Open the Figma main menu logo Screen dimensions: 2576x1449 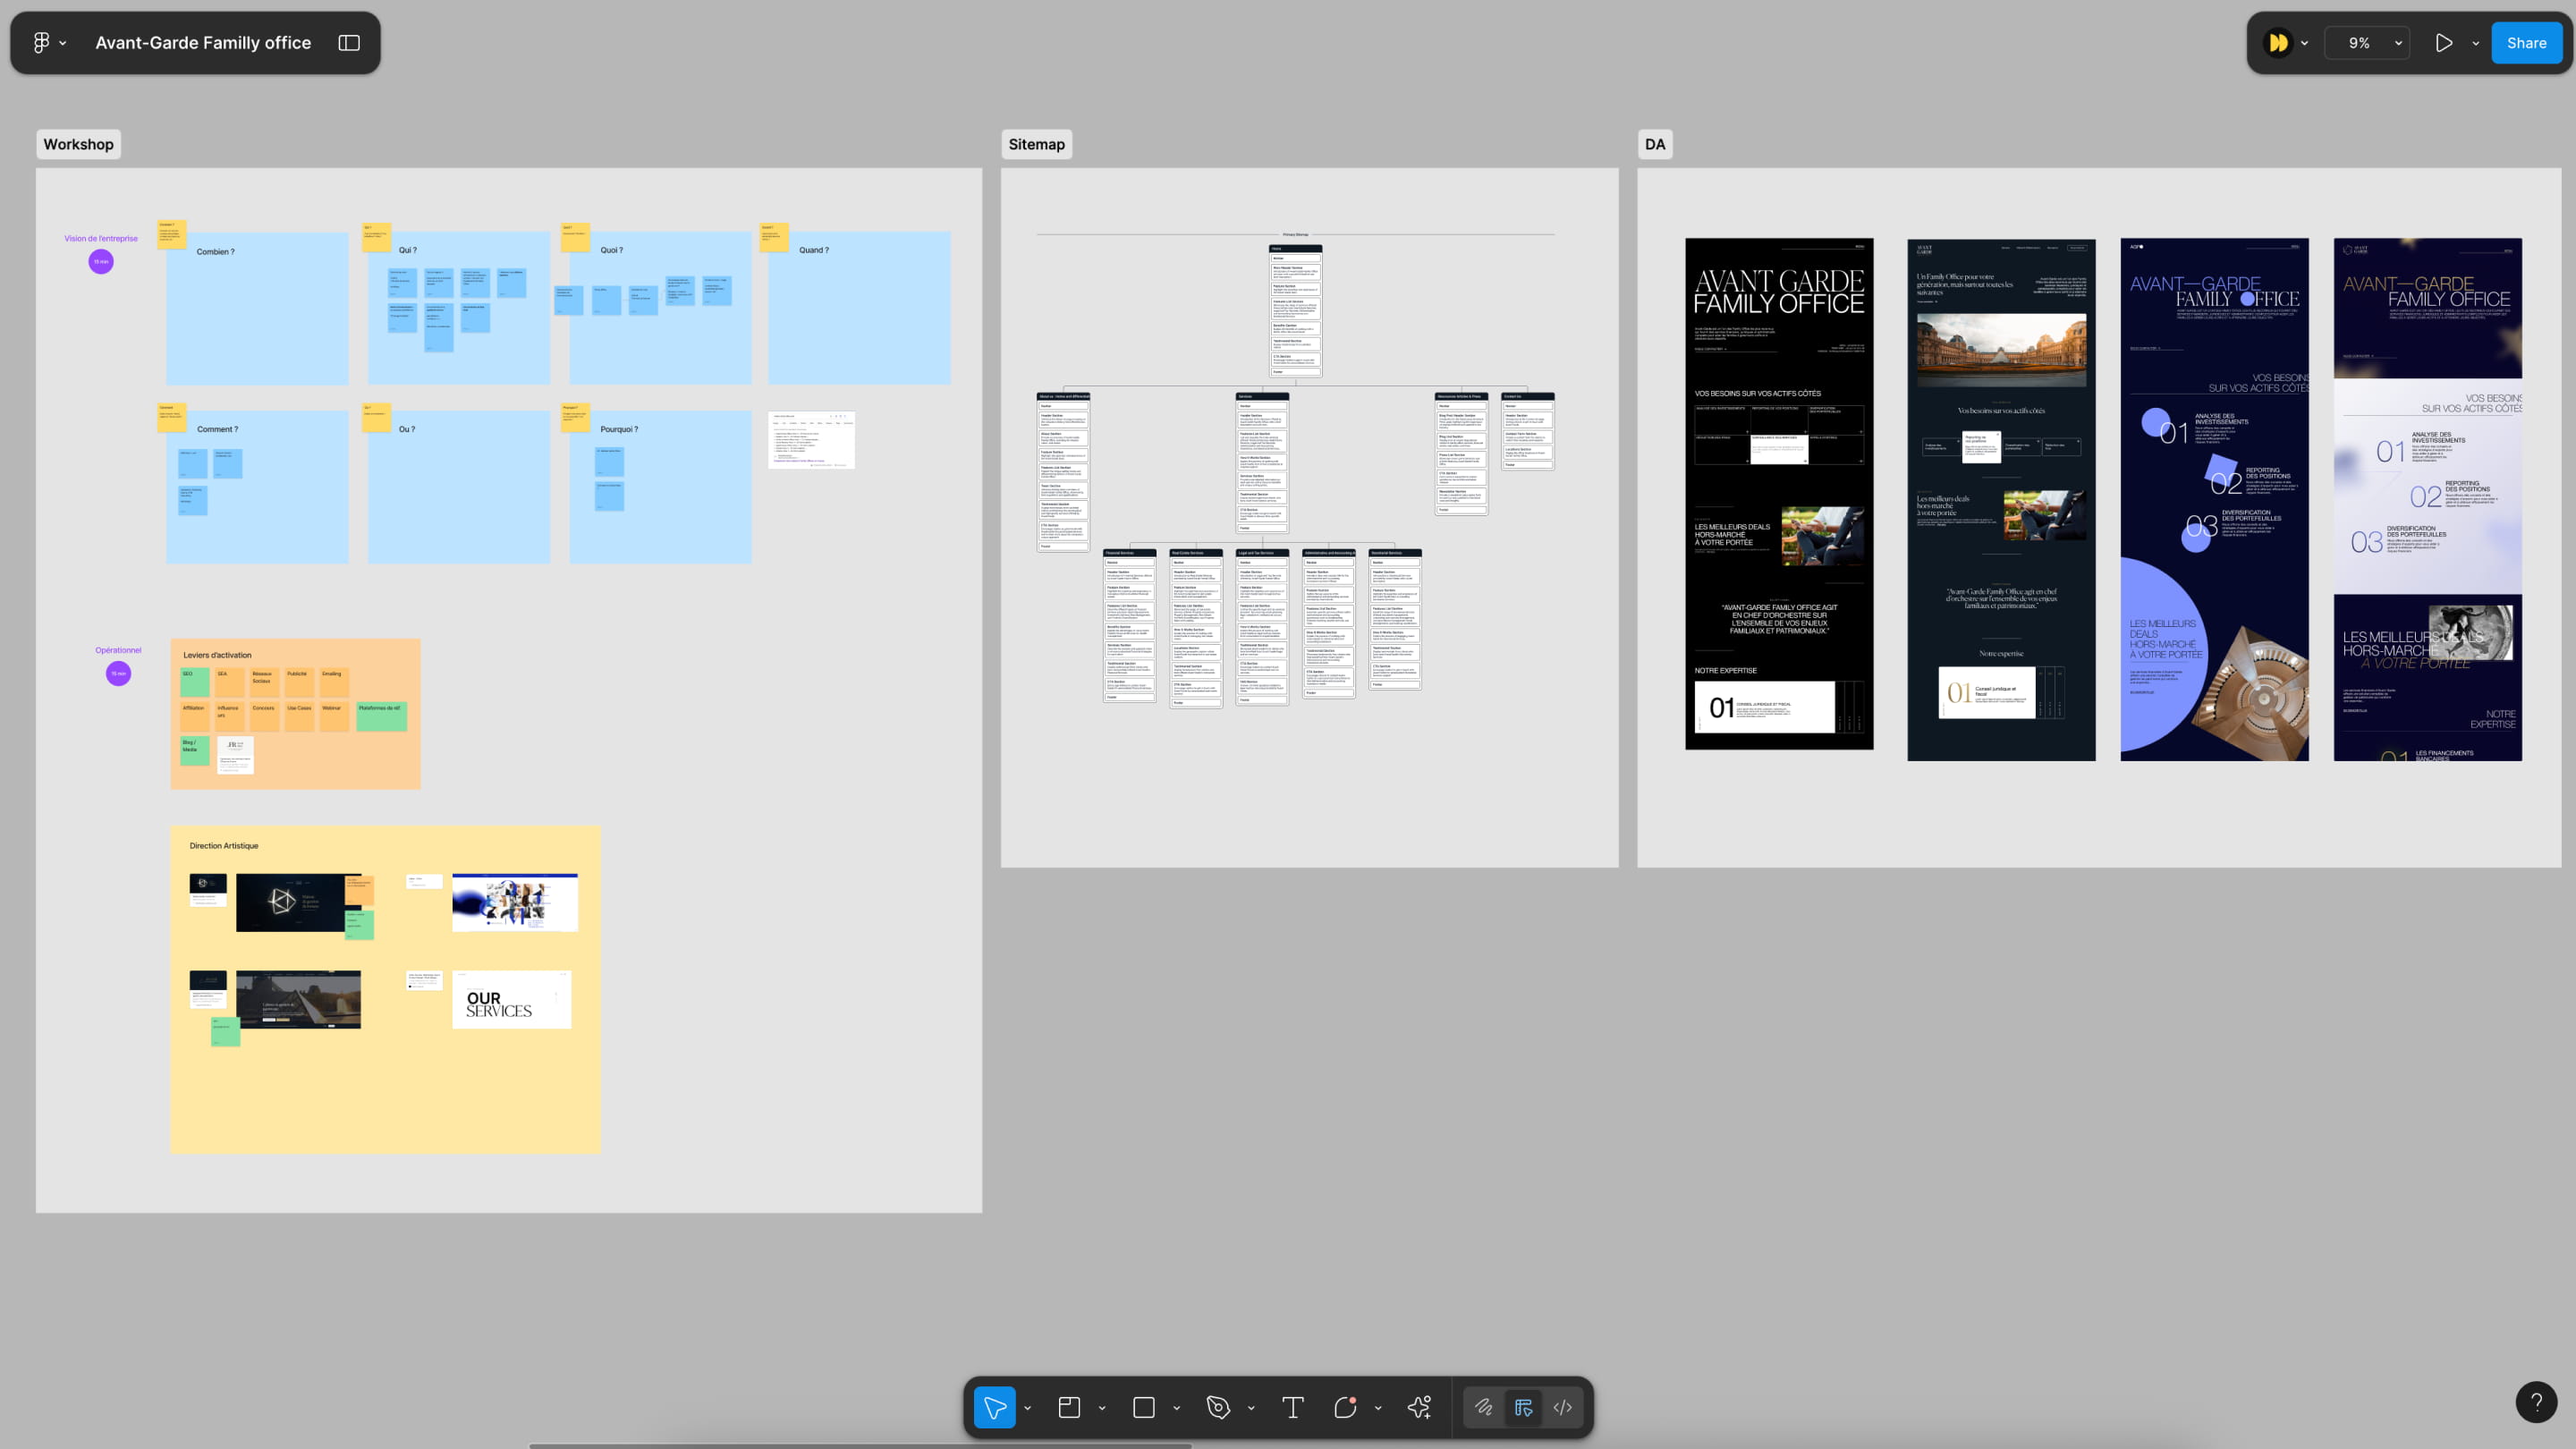point(41,43)
